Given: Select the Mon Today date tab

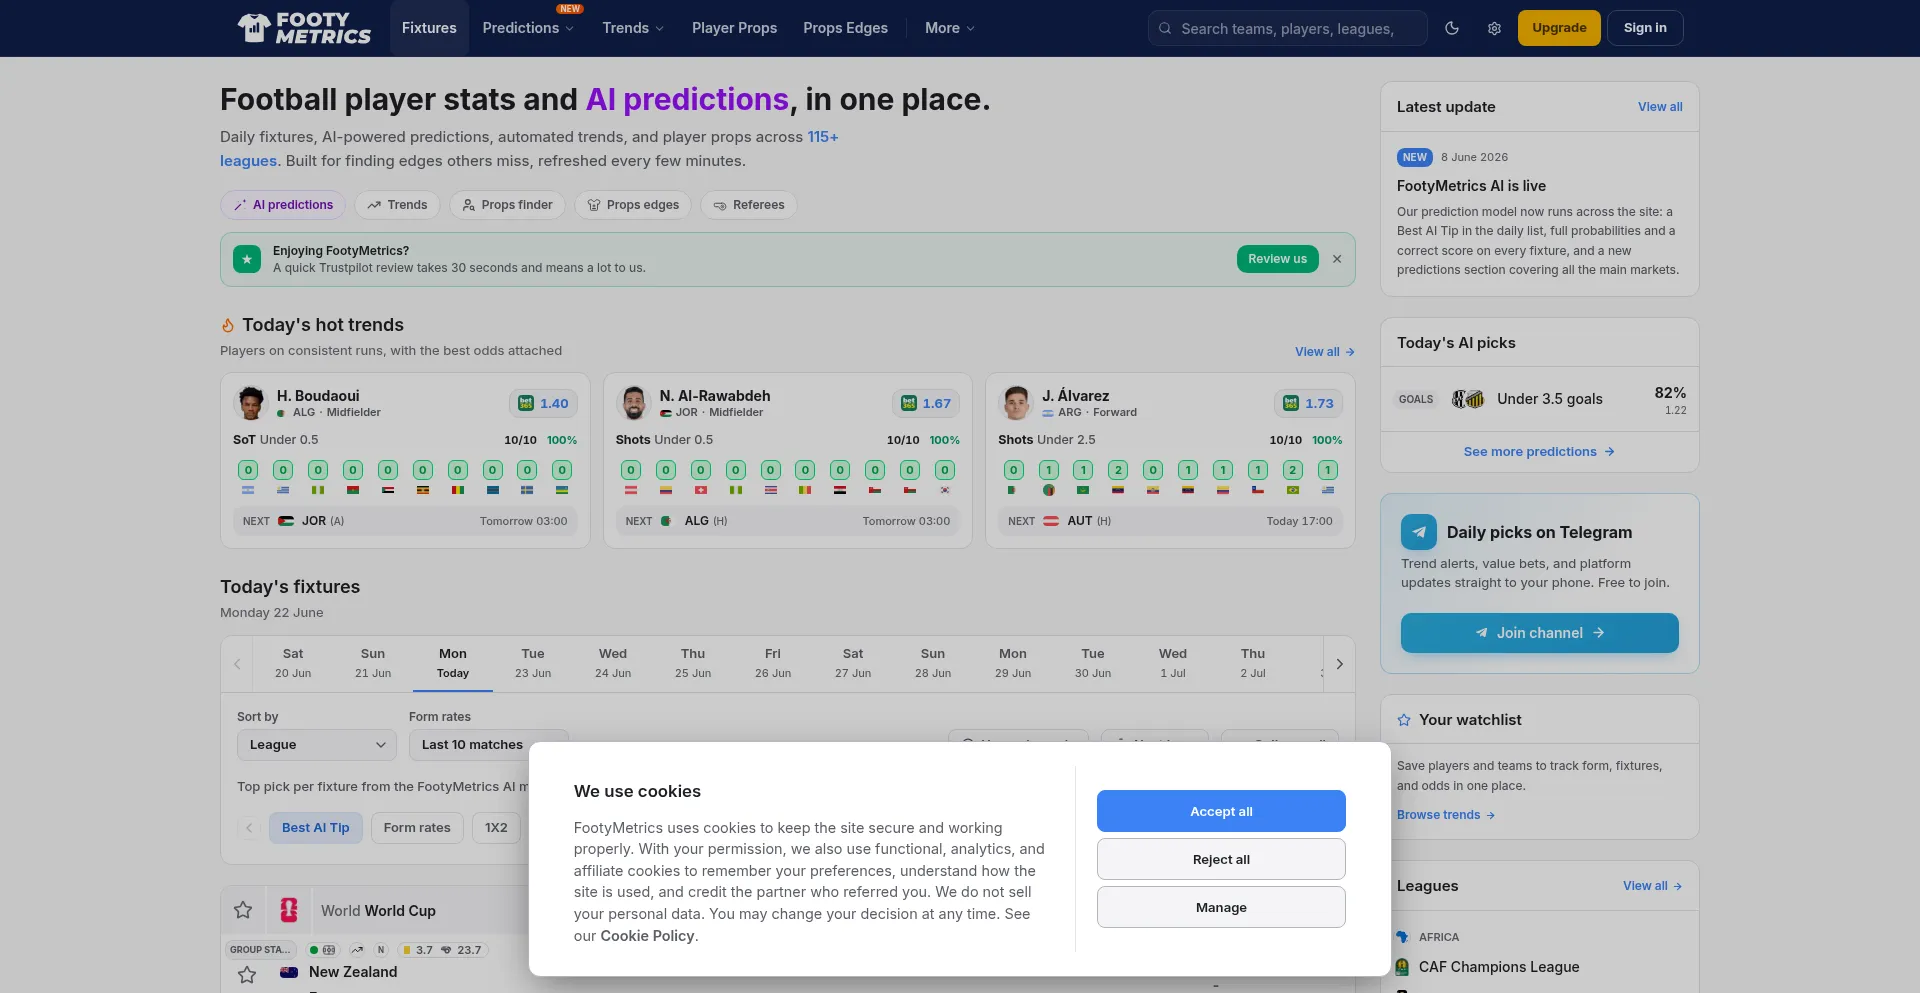Looking at the screenshot, I should click(453, 664).
